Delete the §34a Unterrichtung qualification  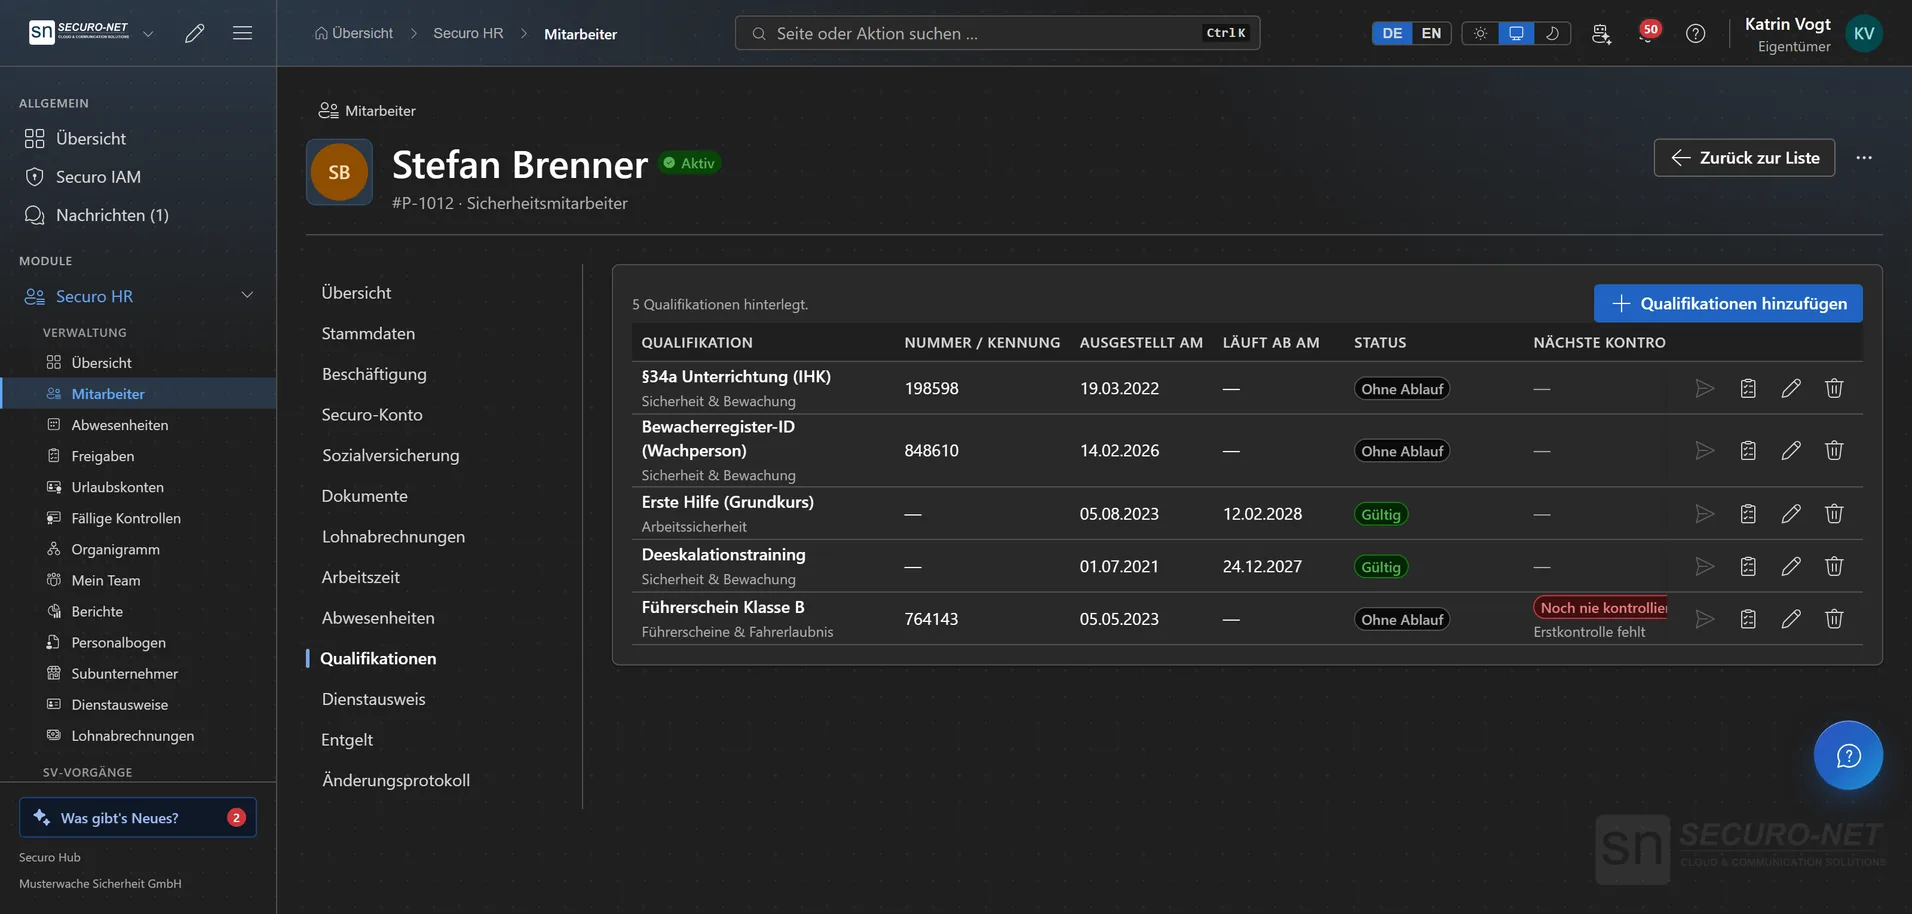click(x=1834, y=388)
